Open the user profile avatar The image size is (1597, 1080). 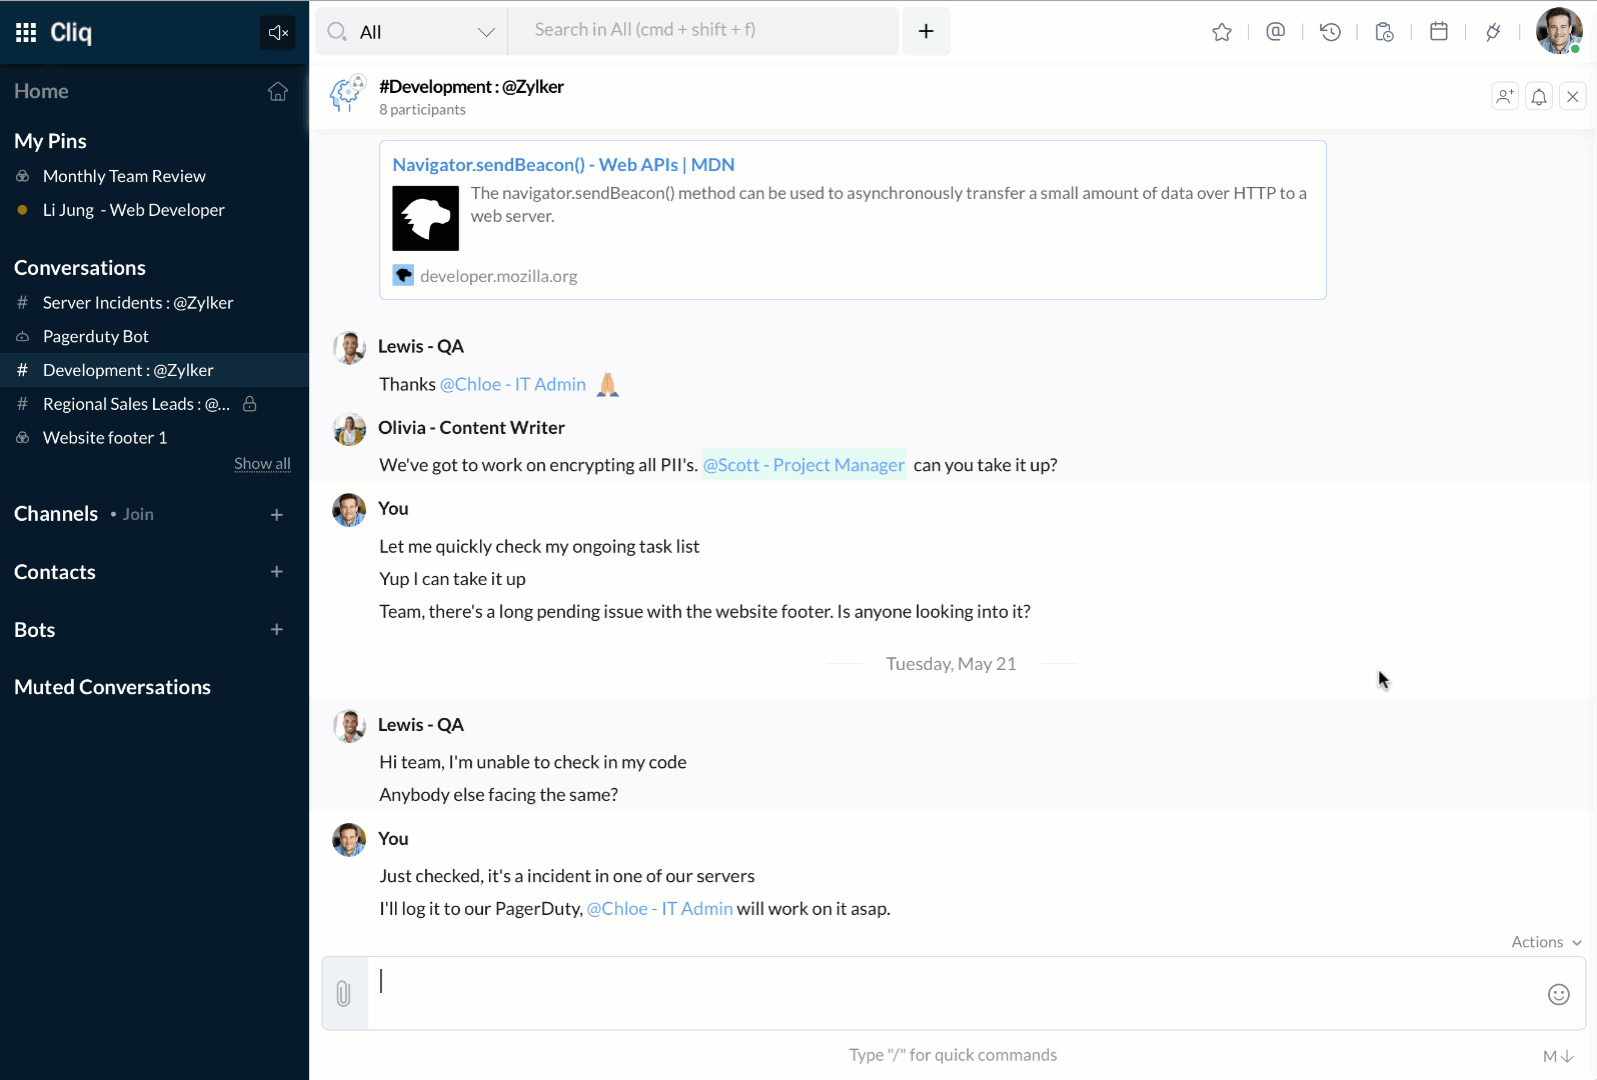click(1559, 31)
